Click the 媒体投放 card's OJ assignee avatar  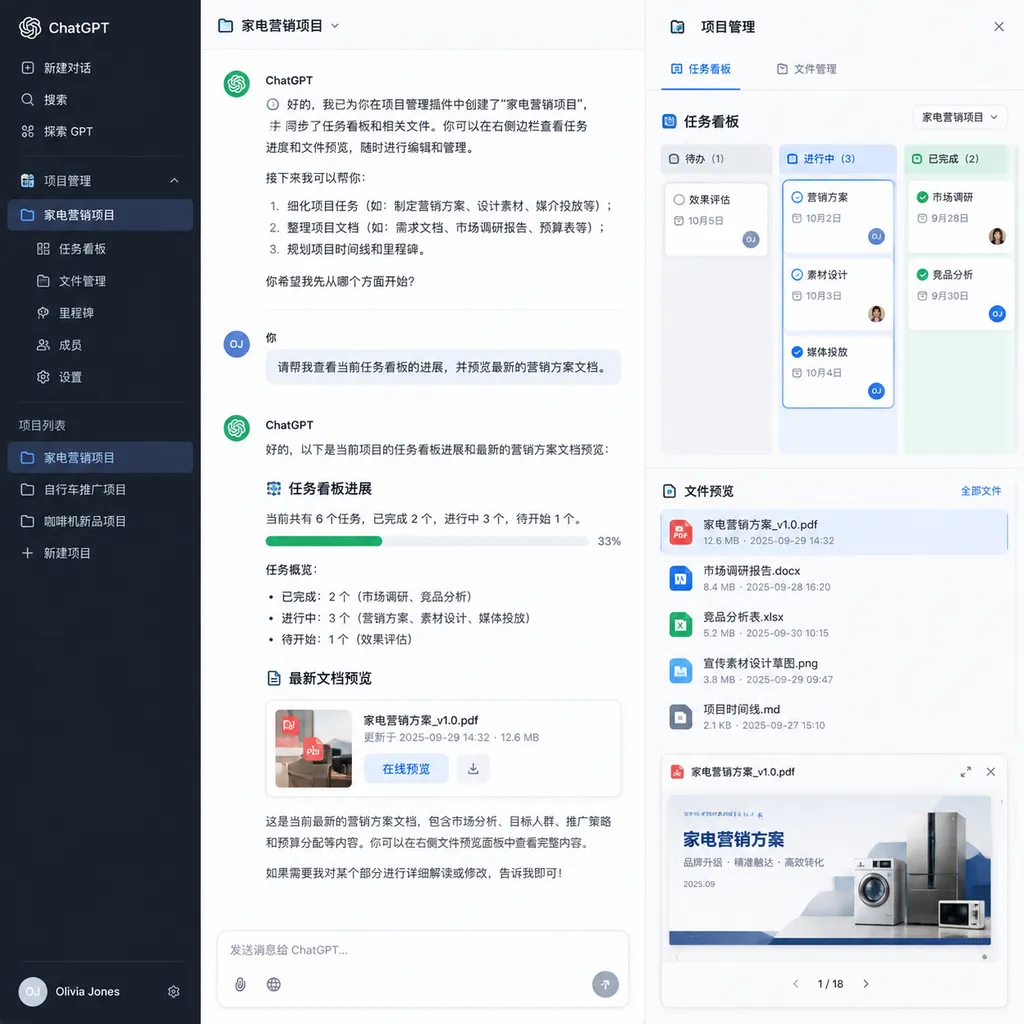click(876, 391)
